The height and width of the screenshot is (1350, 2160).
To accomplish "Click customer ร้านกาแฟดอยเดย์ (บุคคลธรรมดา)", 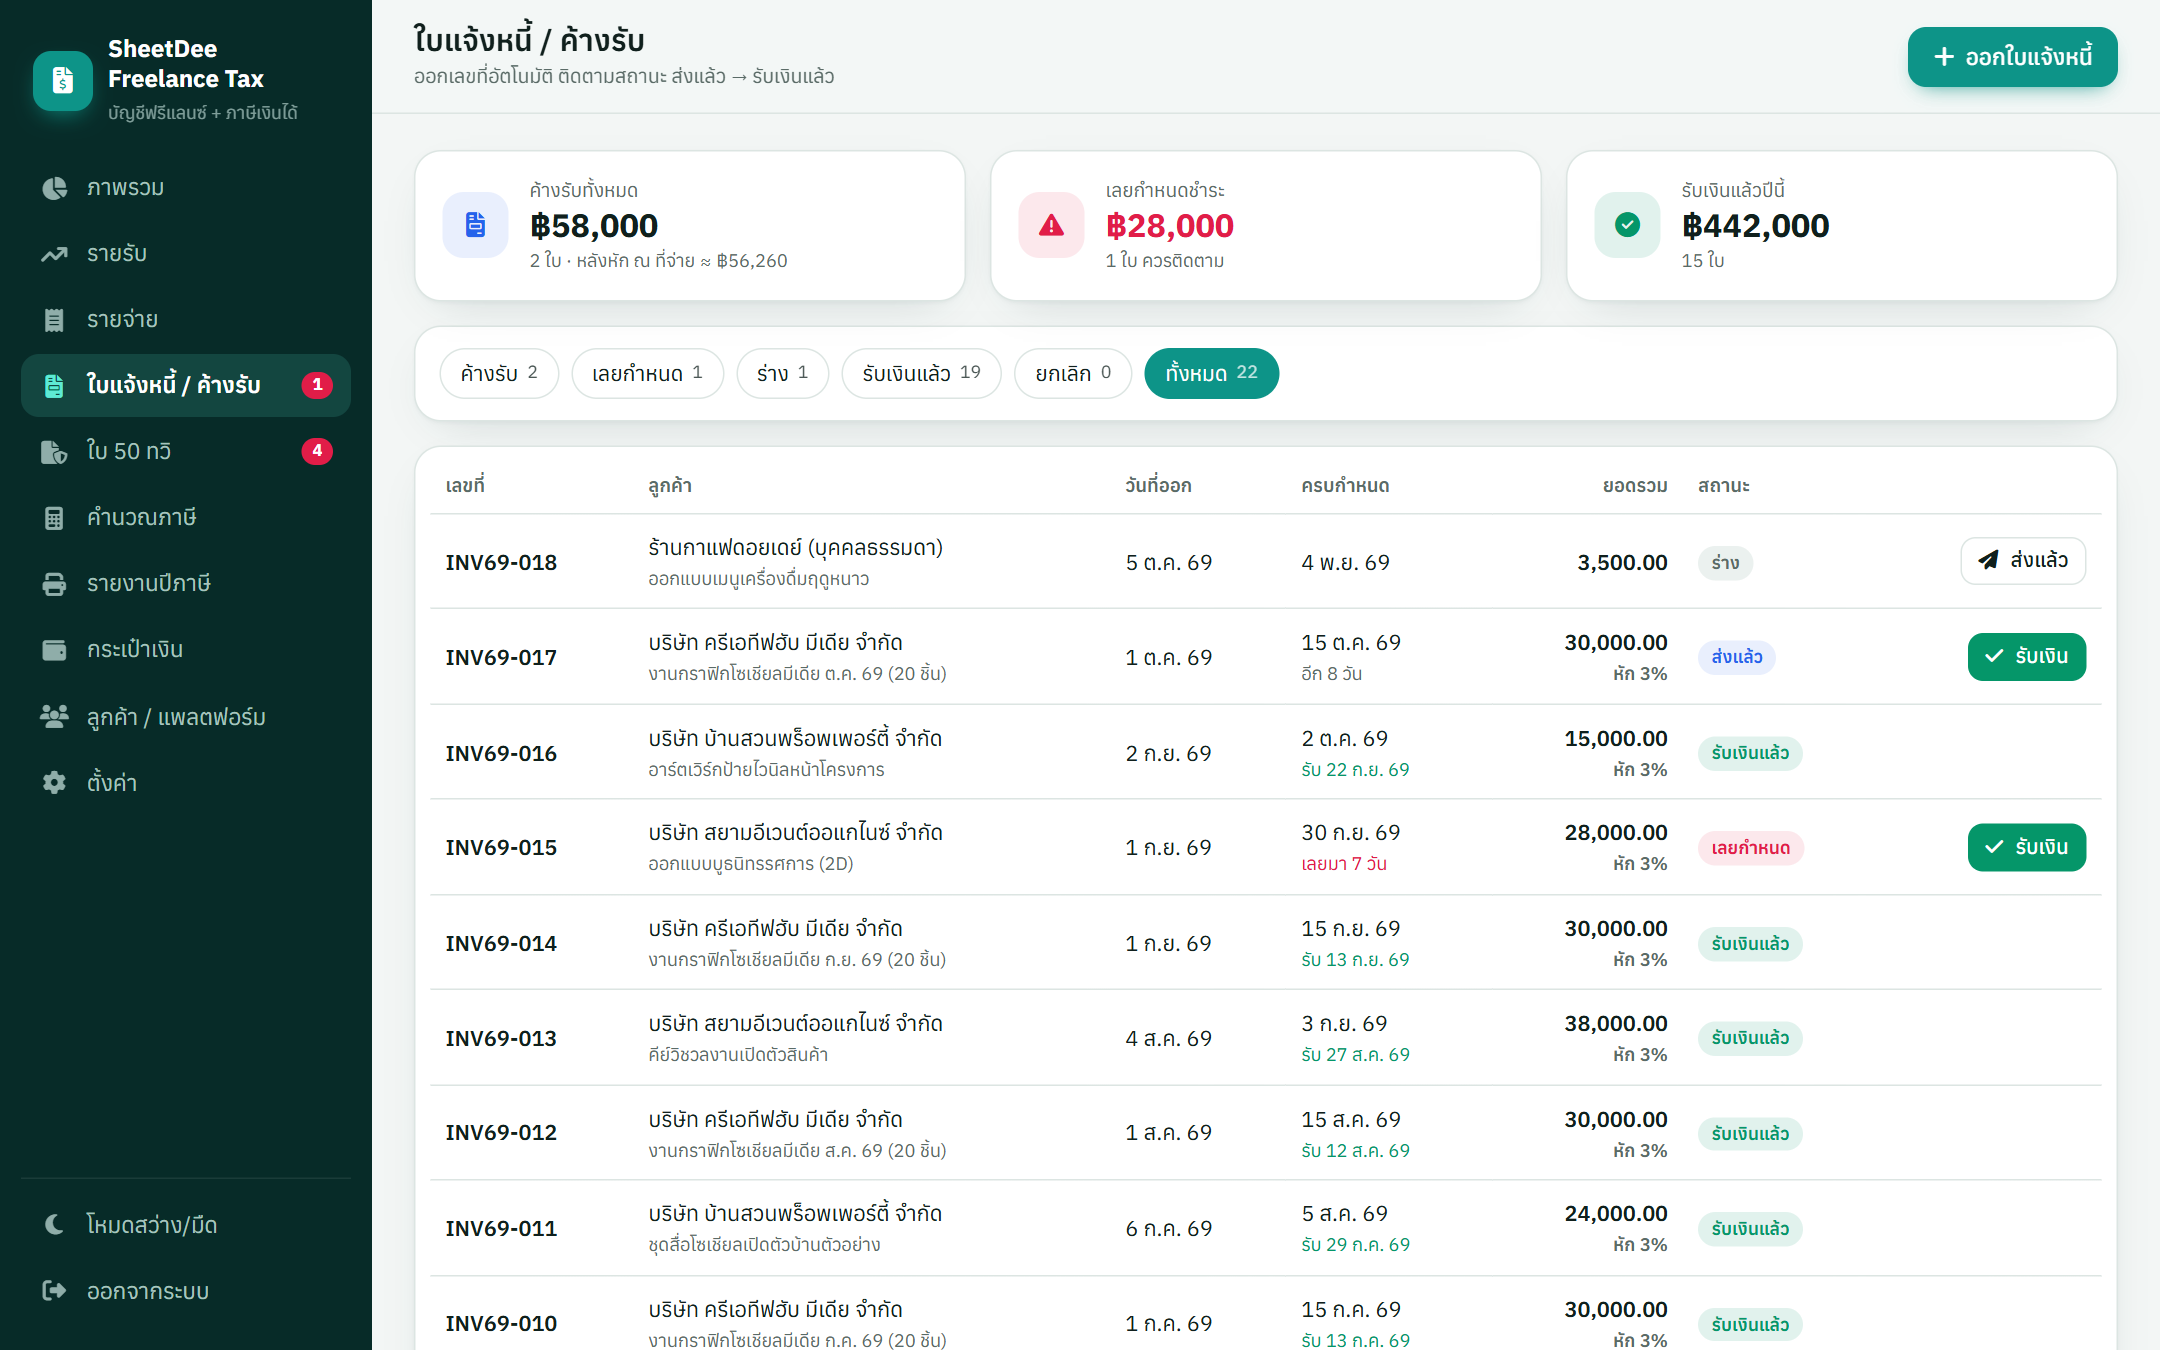I will tap(796, 547).
